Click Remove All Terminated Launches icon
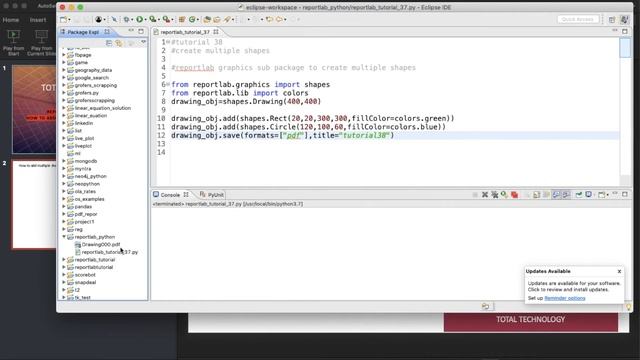Screen dimensions: 640x360 coord(495,195)
